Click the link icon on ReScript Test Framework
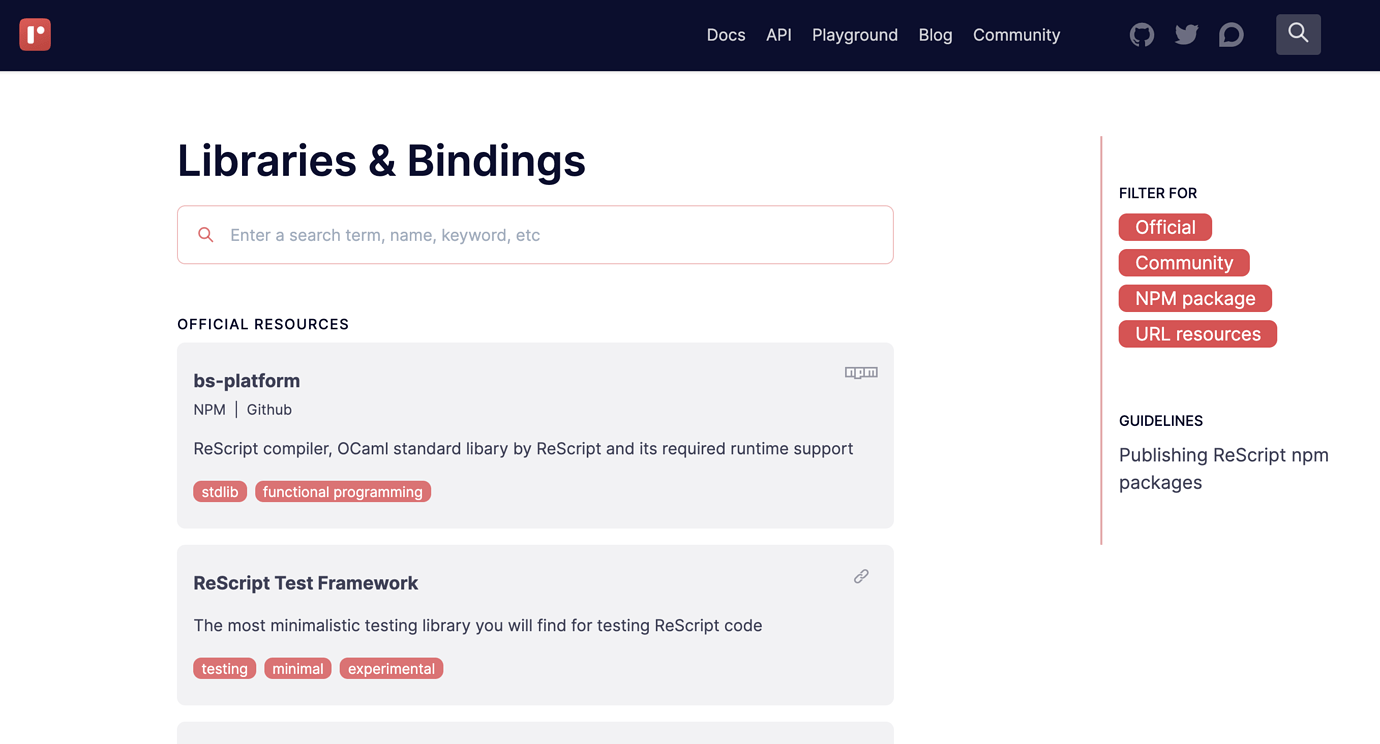 pos(861,576)
